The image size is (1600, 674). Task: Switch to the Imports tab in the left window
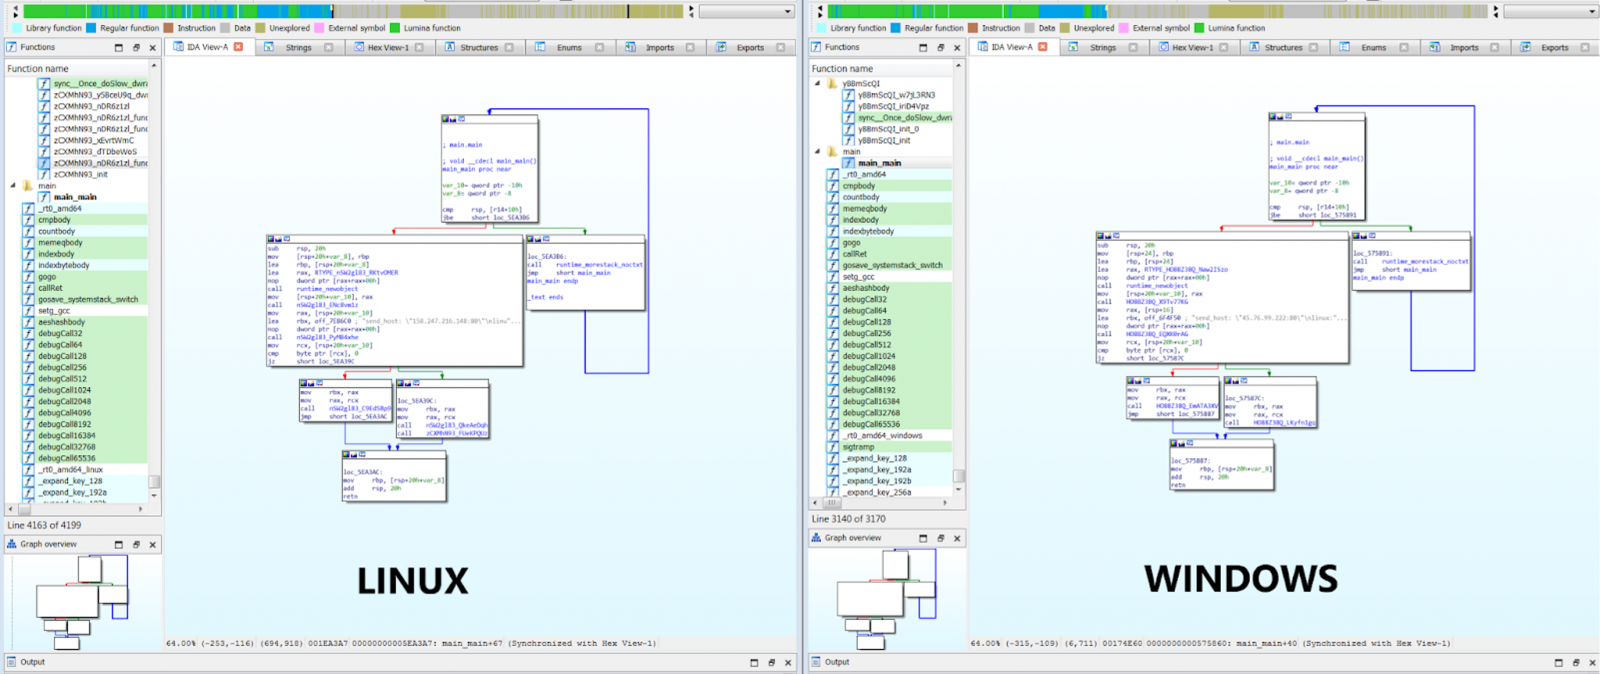(659, 47)
